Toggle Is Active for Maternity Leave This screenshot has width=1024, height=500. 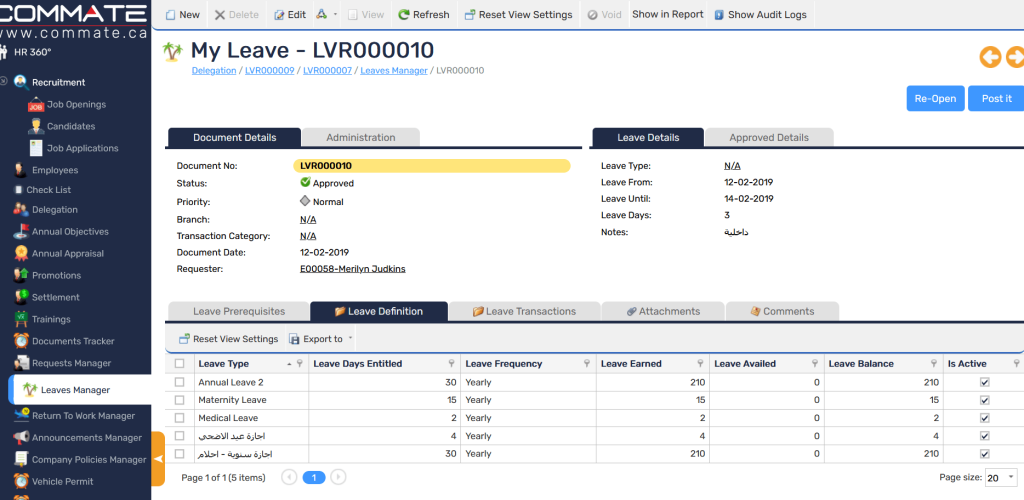984,400
